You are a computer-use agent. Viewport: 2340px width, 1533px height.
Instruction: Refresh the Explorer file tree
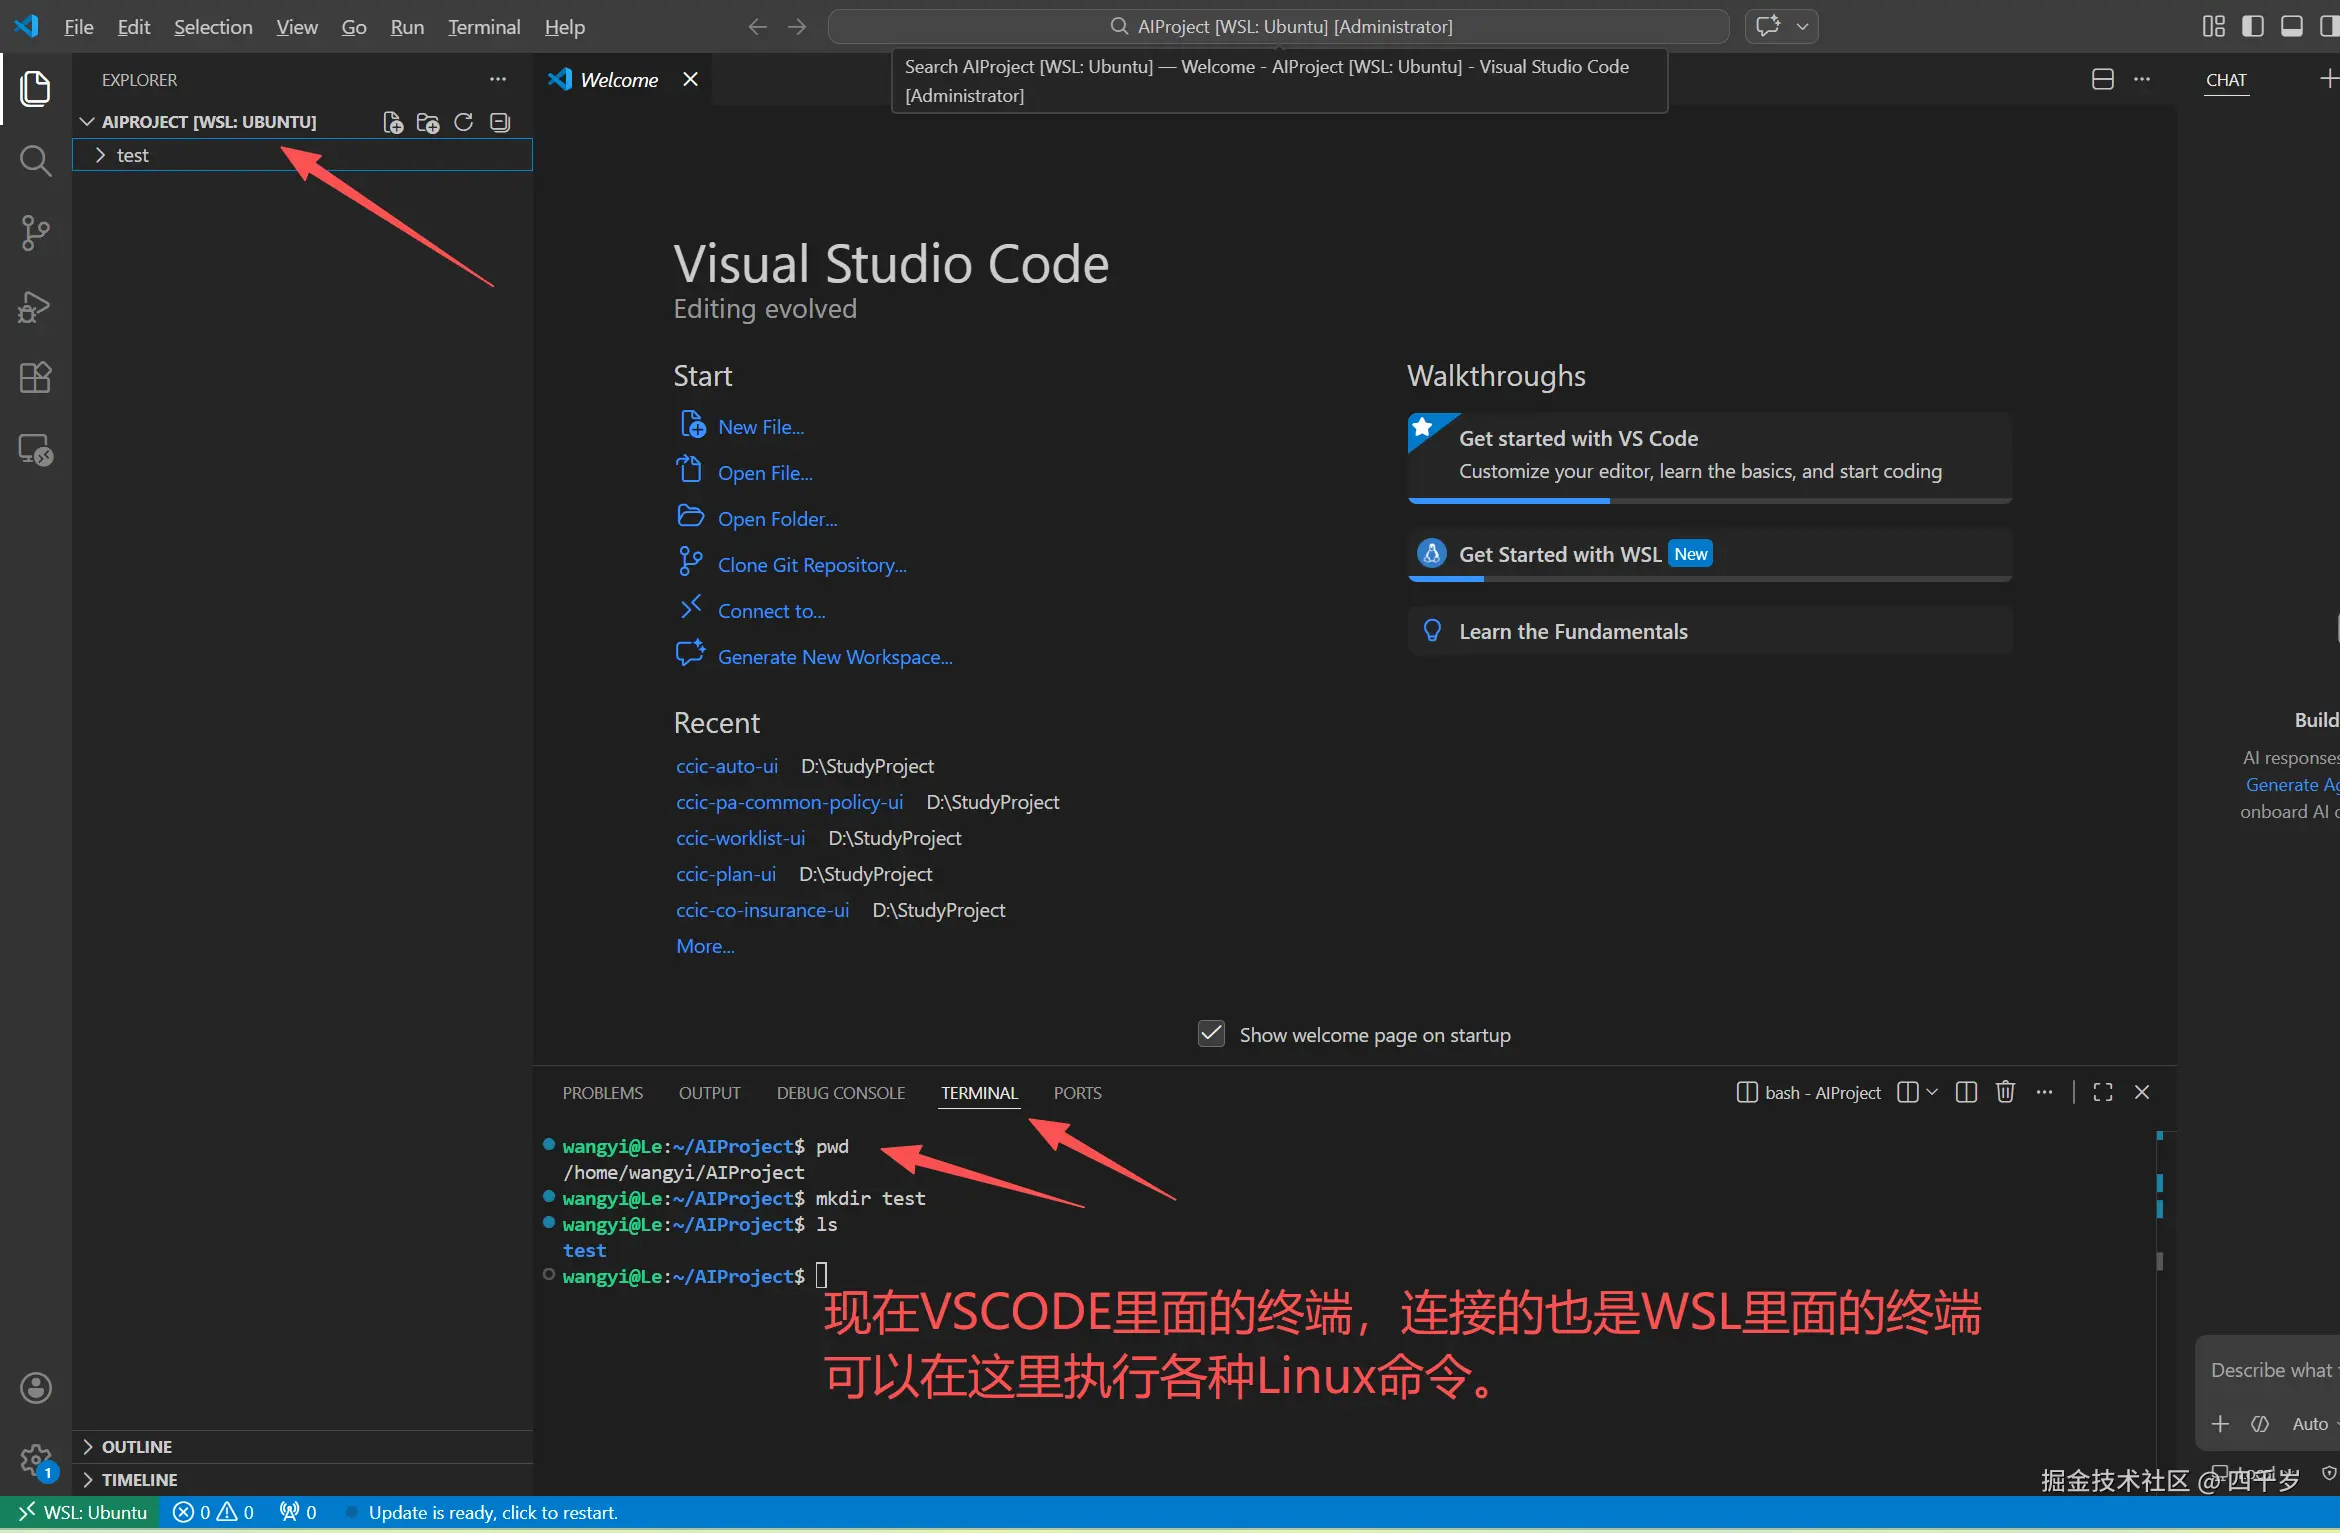(463, 122)
